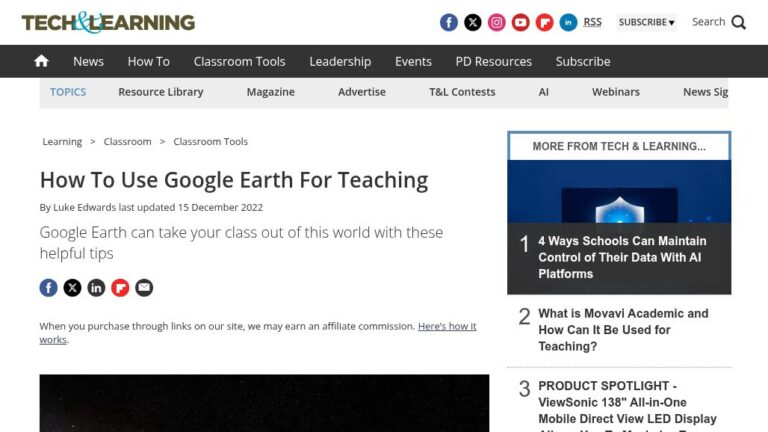Viewport: 768px width, 432px height.
Task: Click the Search text field
Action: click(708, 22)
